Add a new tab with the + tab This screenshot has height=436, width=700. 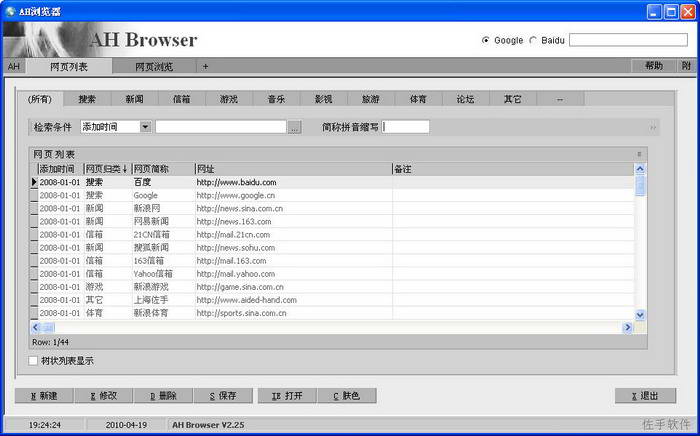(205, 66)
